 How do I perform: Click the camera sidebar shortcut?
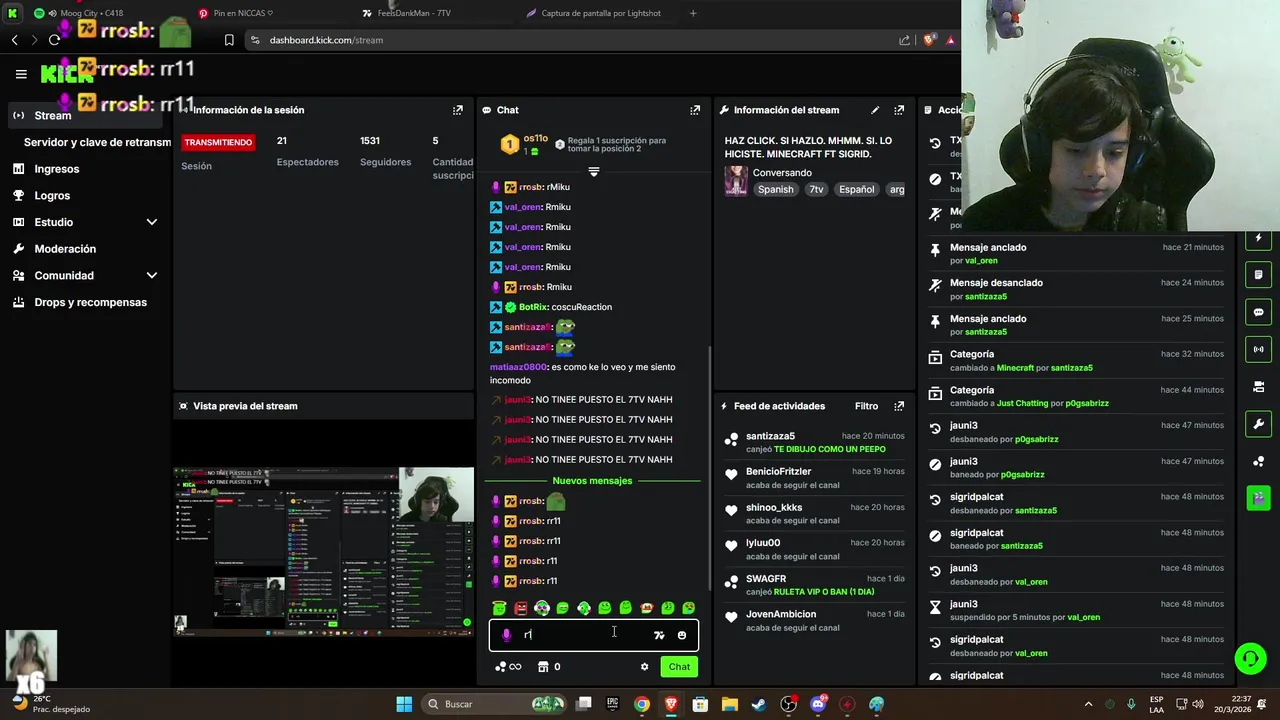tap(1258, 386)
